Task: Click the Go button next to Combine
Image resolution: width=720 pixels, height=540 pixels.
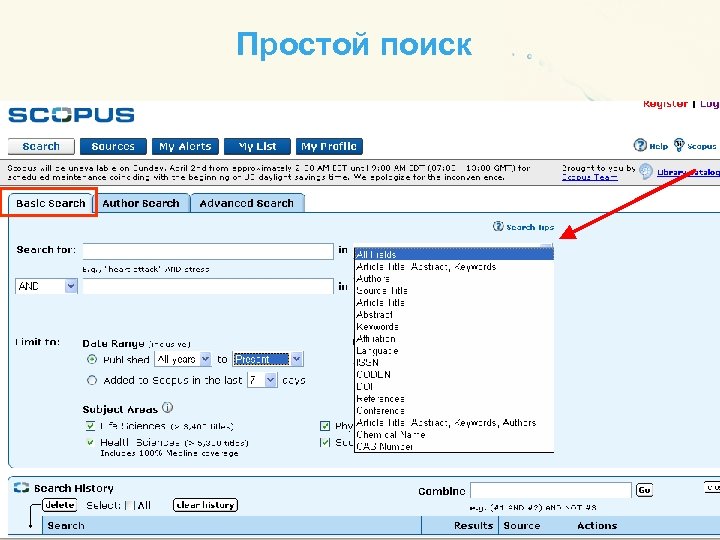Action: tap(644, 490)
